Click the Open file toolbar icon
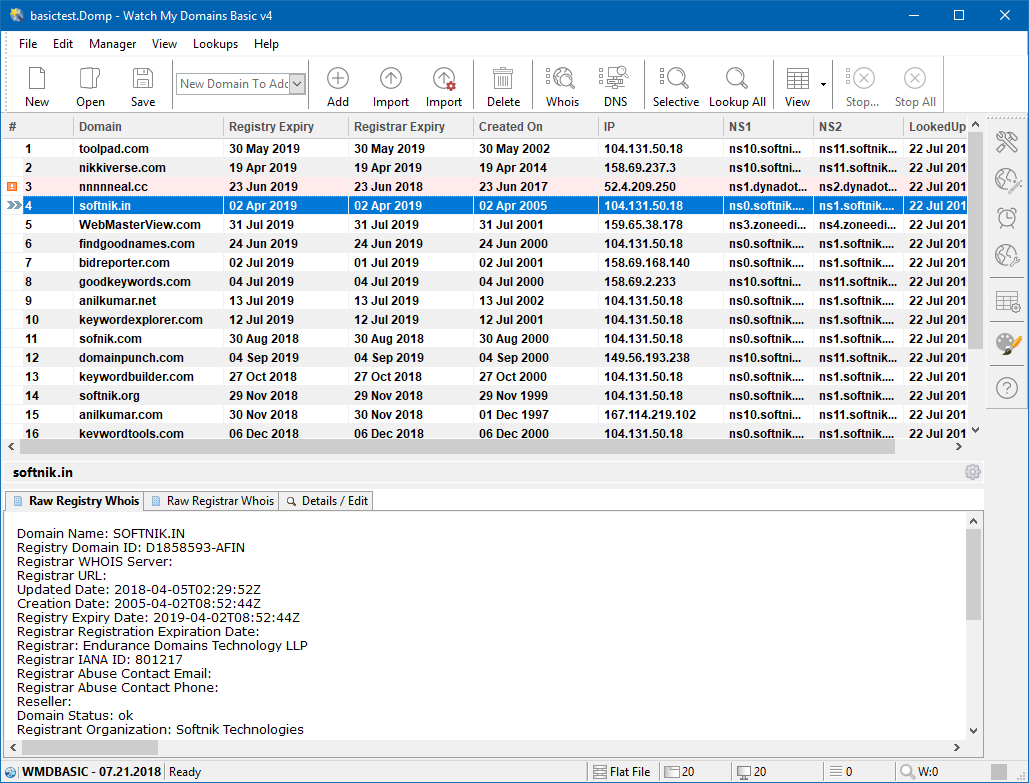Image resolution: width=1029 pixels, height=783 pixels. [x=90, y=78]
